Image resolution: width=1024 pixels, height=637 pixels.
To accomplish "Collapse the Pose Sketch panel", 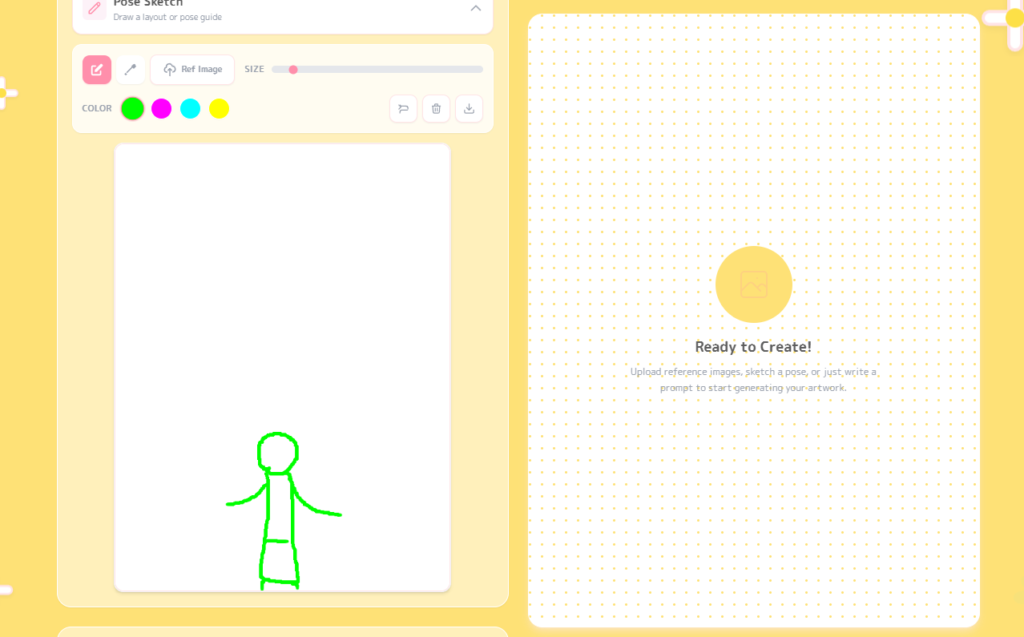I will coord(476,8).
